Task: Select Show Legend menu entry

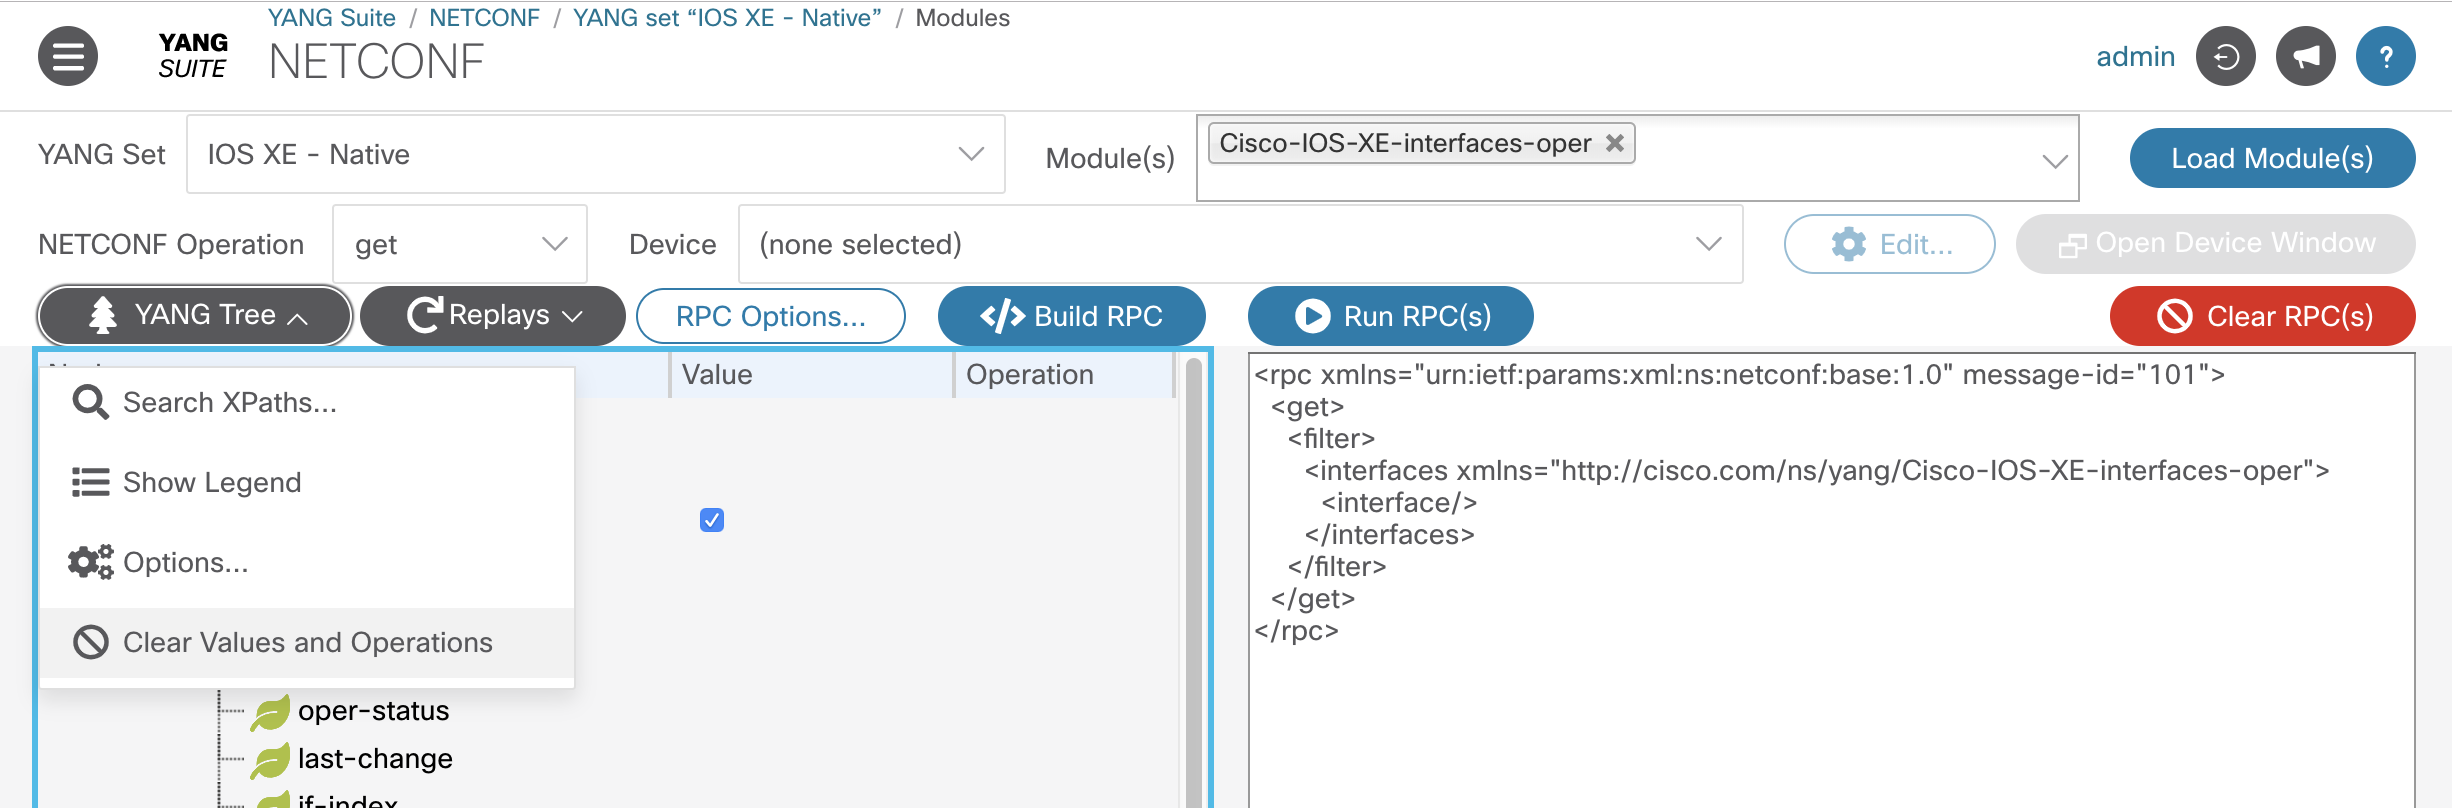Action: point(307,483)
